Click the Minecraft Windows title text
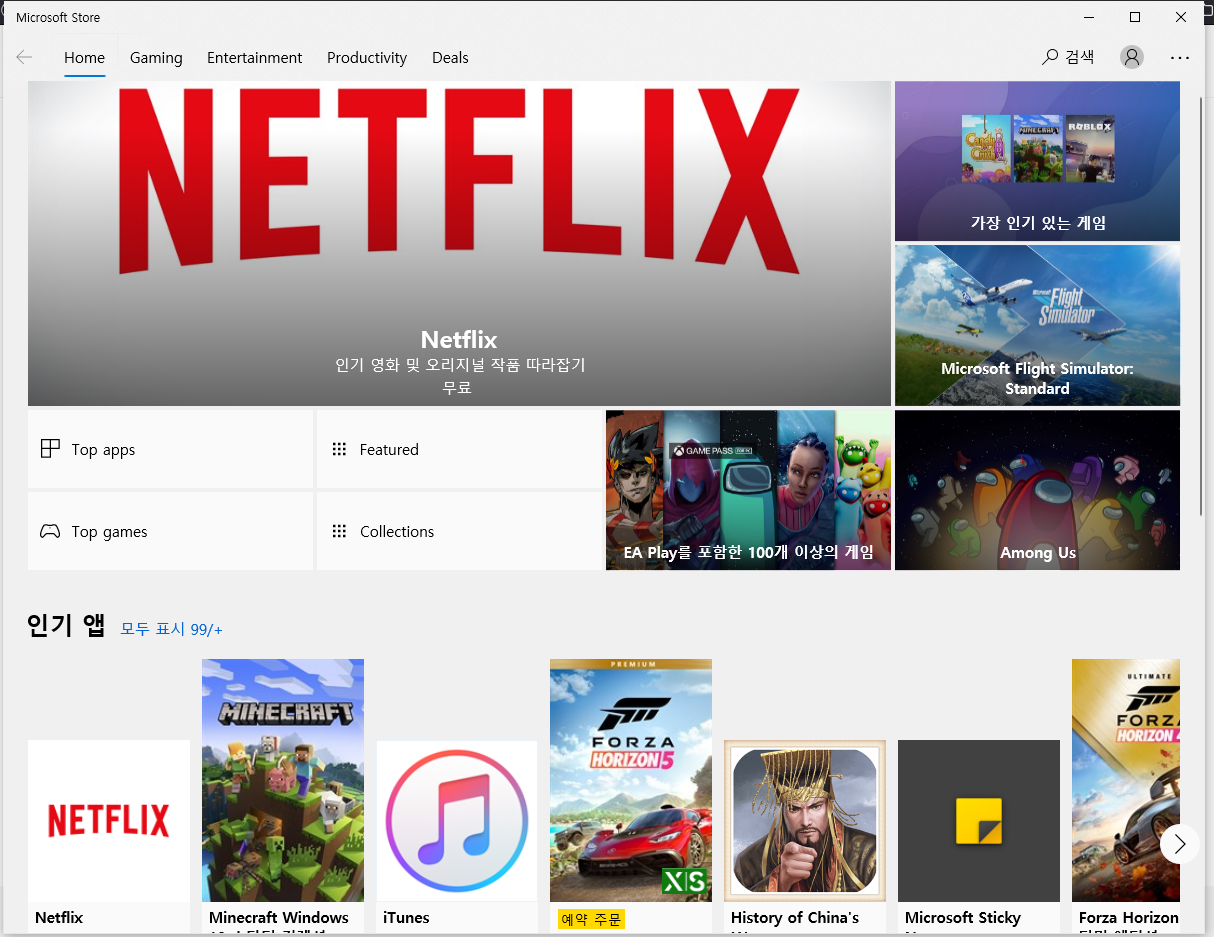Screen dimensions: 1214x937 (279, 917)
